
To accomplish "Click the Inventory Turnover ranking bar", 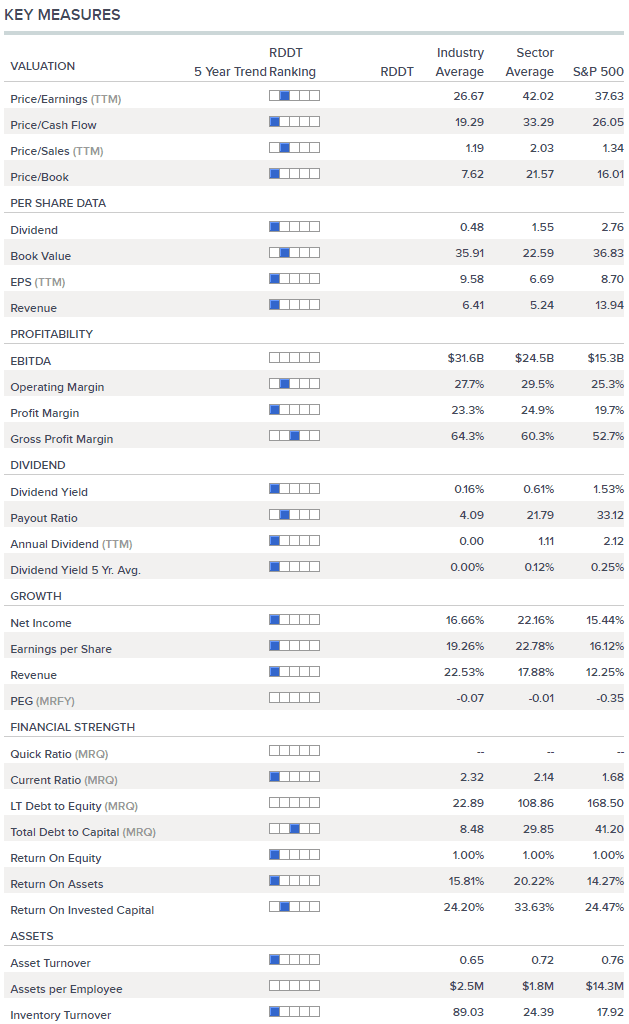I will (294, 1012).
